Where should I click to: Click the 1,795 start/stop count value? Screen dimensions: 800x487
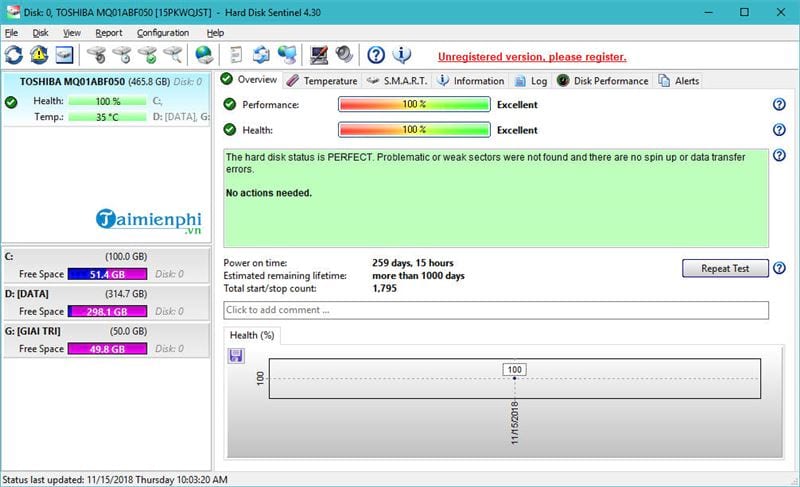pos(384,288)
